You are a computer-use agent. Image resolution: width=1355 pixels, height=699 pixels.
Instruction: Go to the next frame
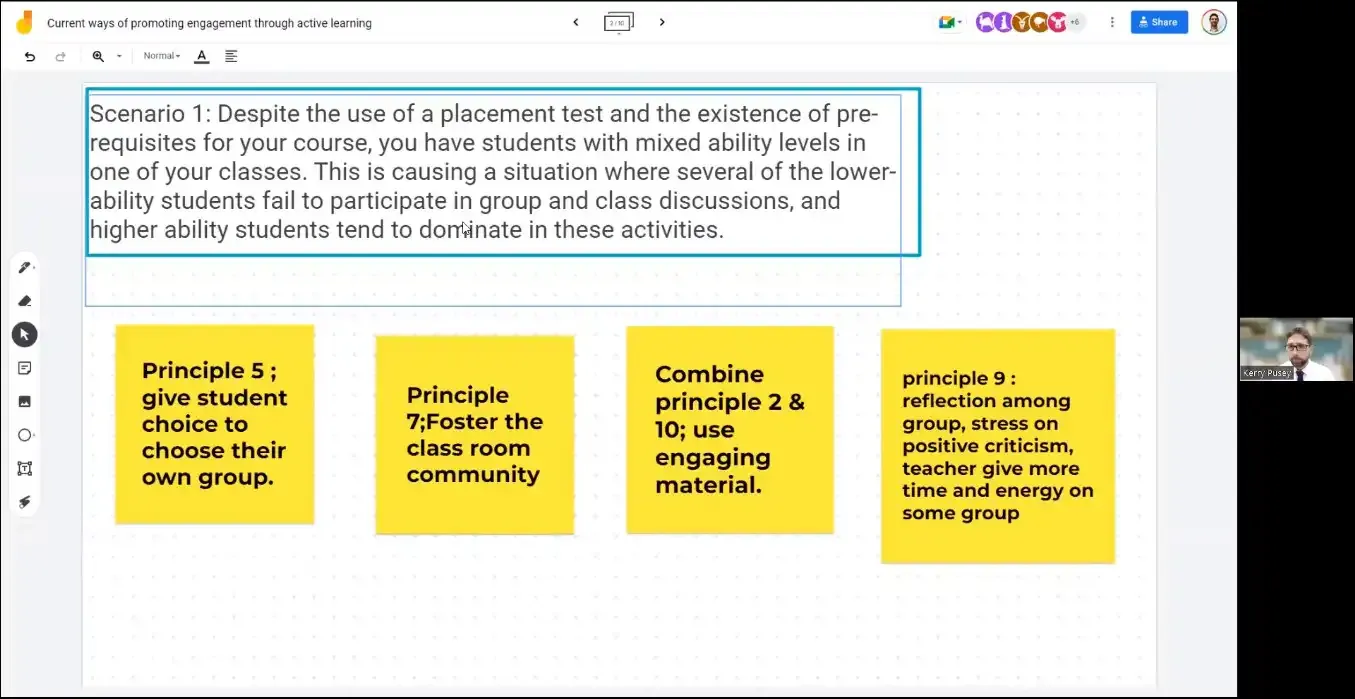coord(662,22)
